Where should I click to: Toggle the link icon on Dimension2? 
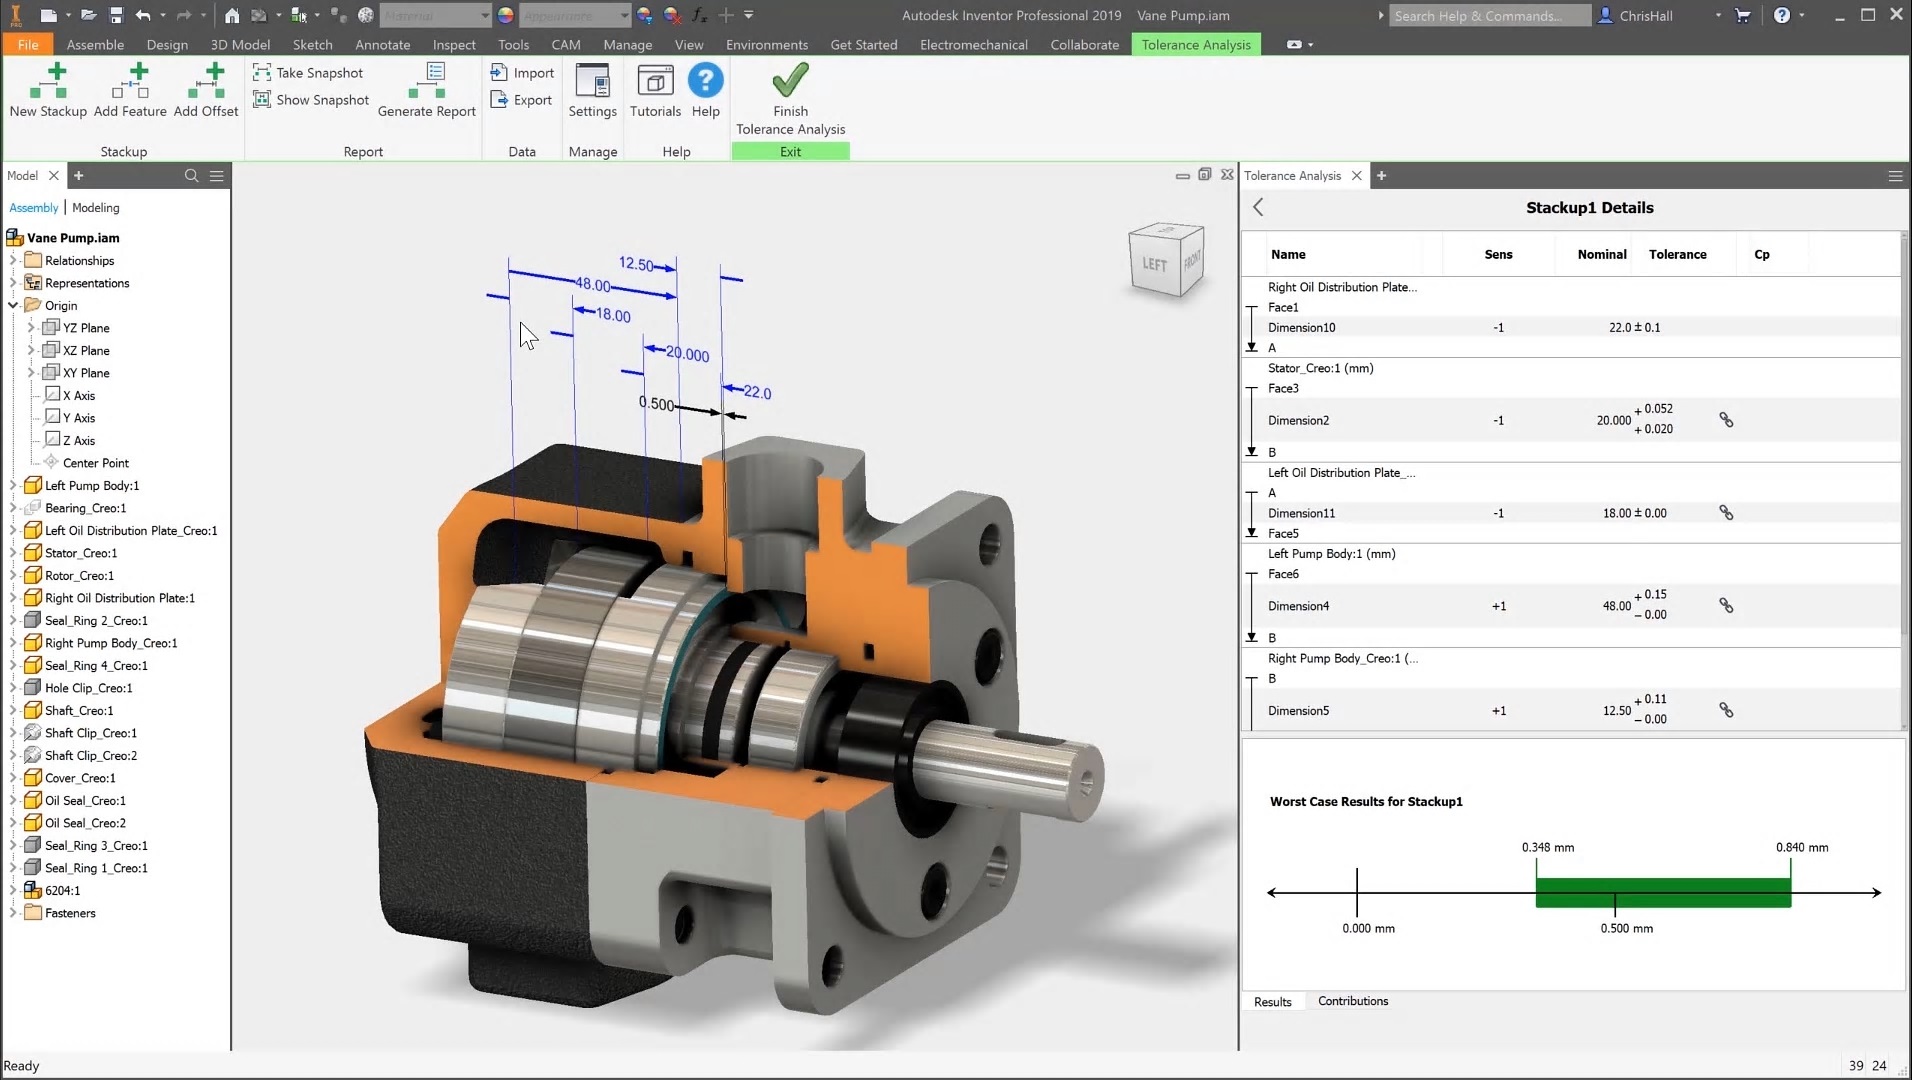coord(1725,419)
